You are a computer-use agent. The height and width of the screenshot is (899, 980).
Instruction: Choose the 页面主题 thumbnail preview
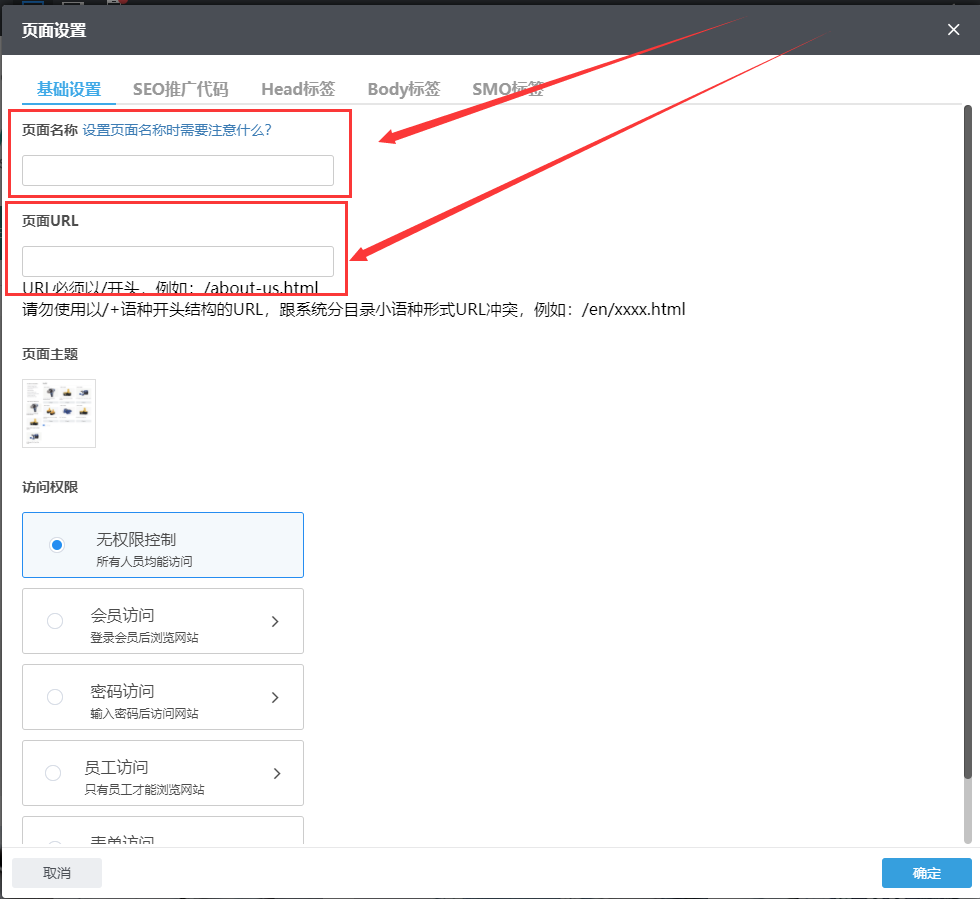click(x=59, y=413)
